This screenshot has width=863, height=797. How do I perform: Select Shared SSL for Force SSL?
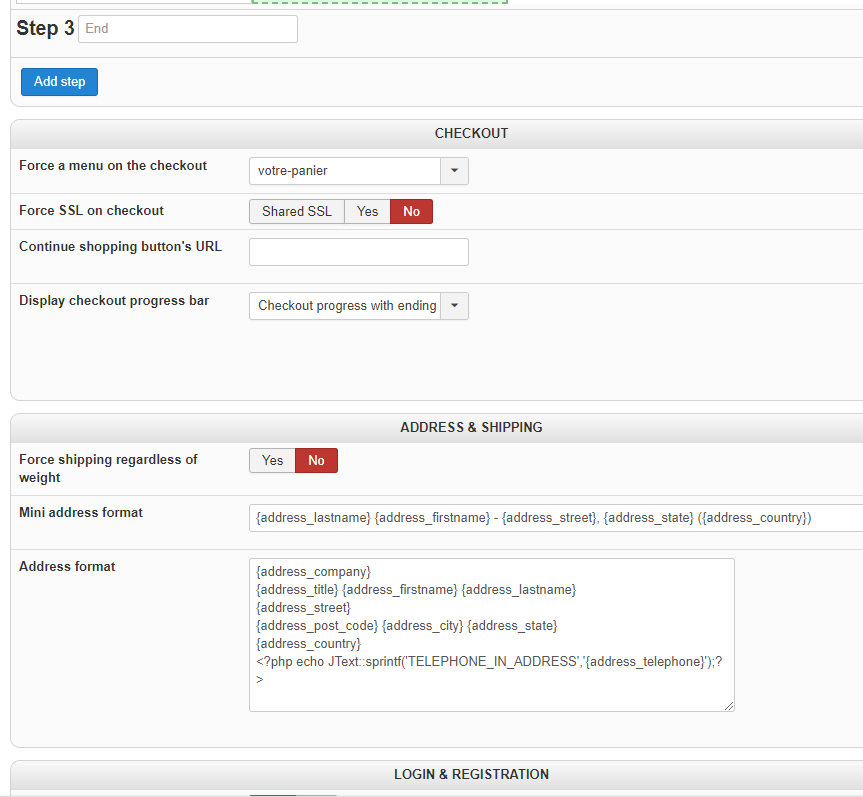(297, 212)
